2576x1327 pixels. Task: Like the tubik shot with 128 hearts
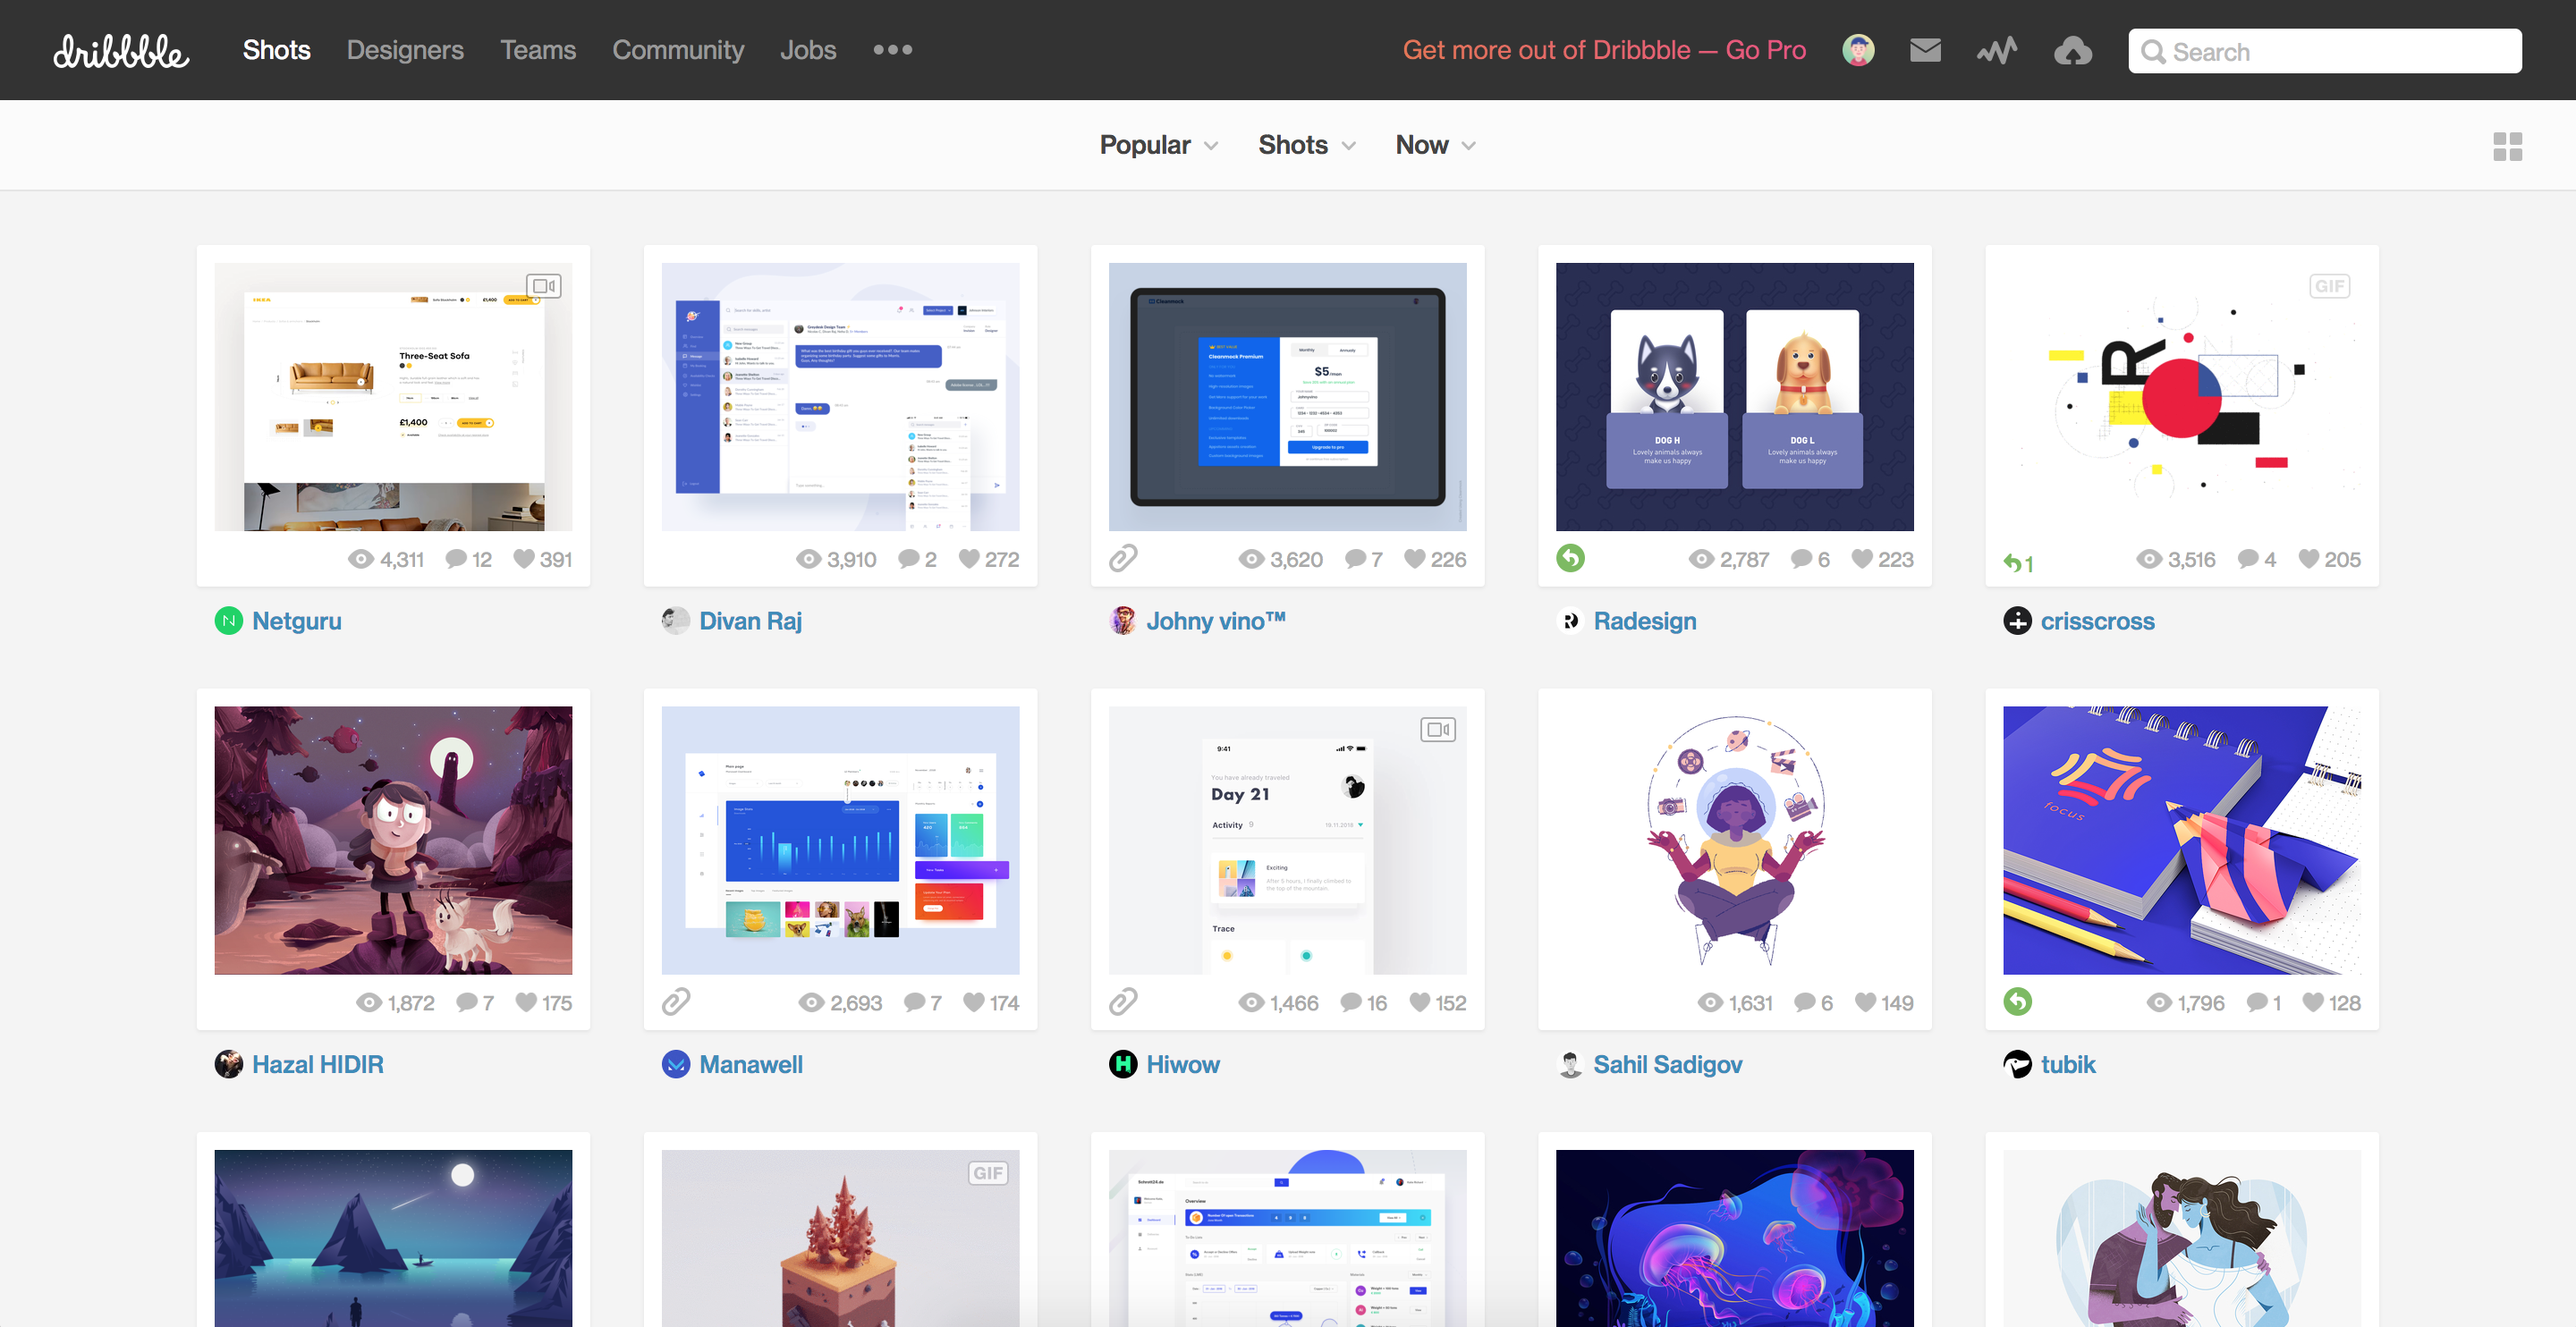pyautogui.click(x=2313, y=1002)
